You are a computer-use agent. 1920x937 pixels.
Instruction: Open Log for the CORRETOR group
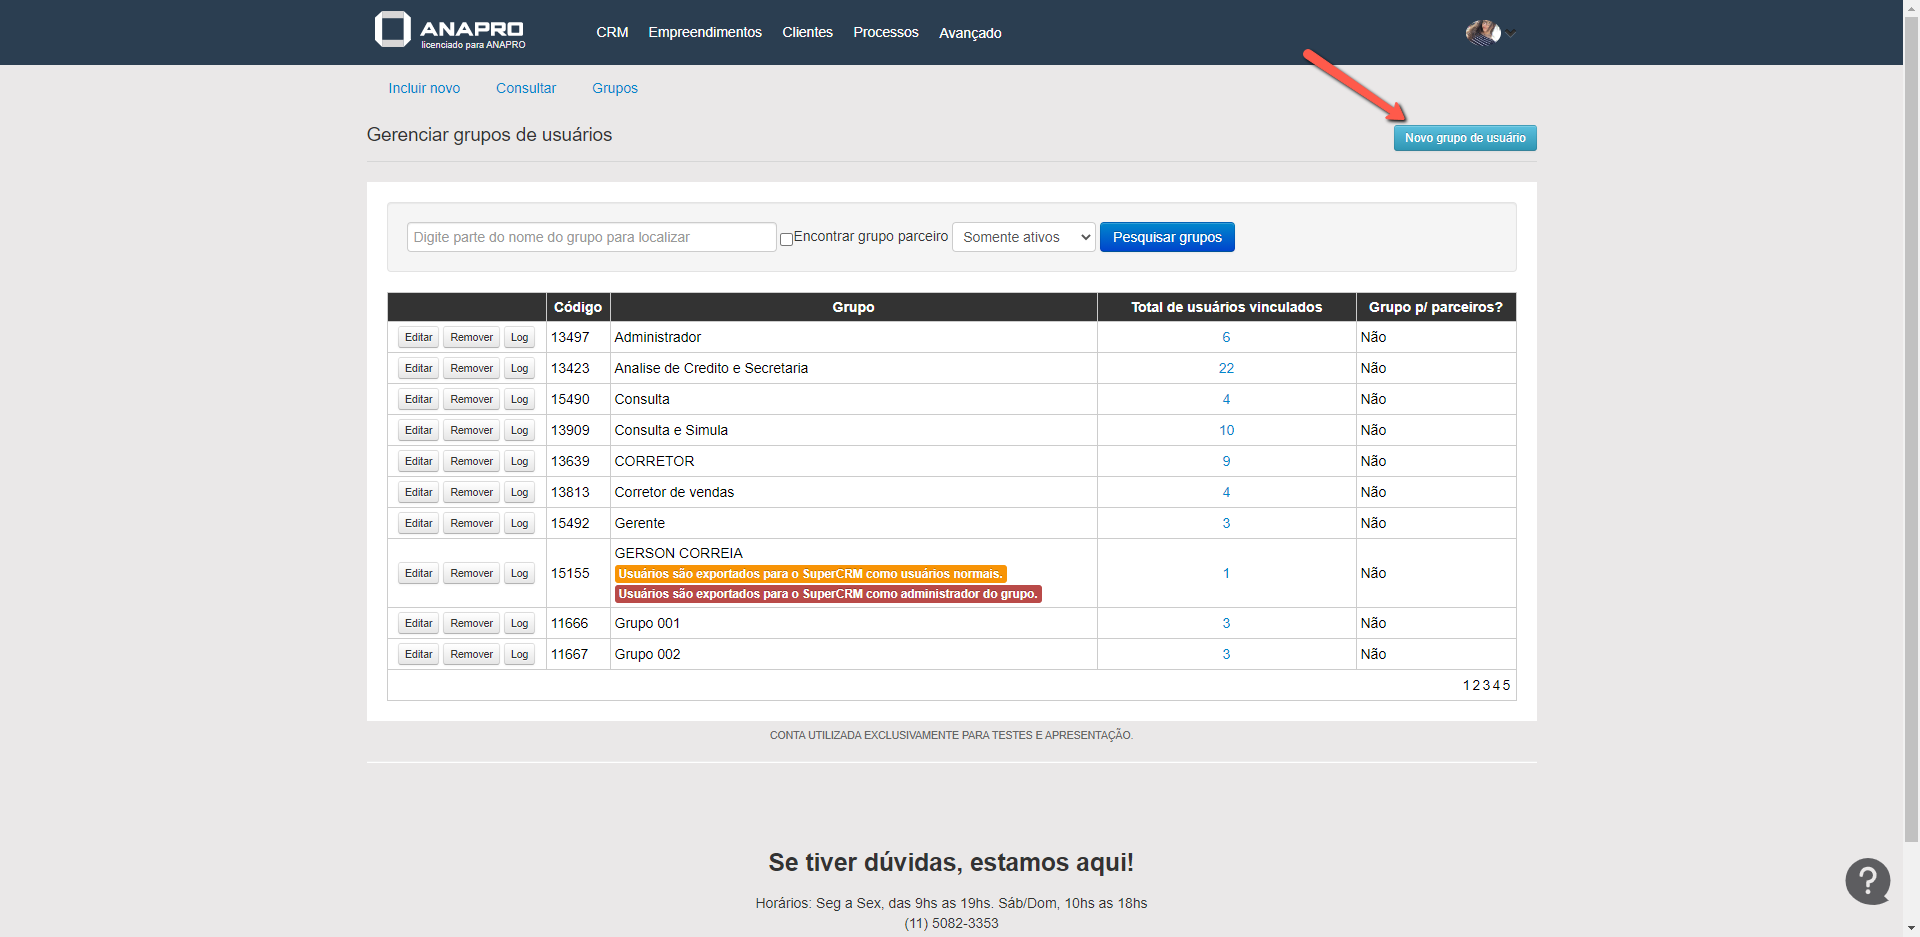[519, 461]
